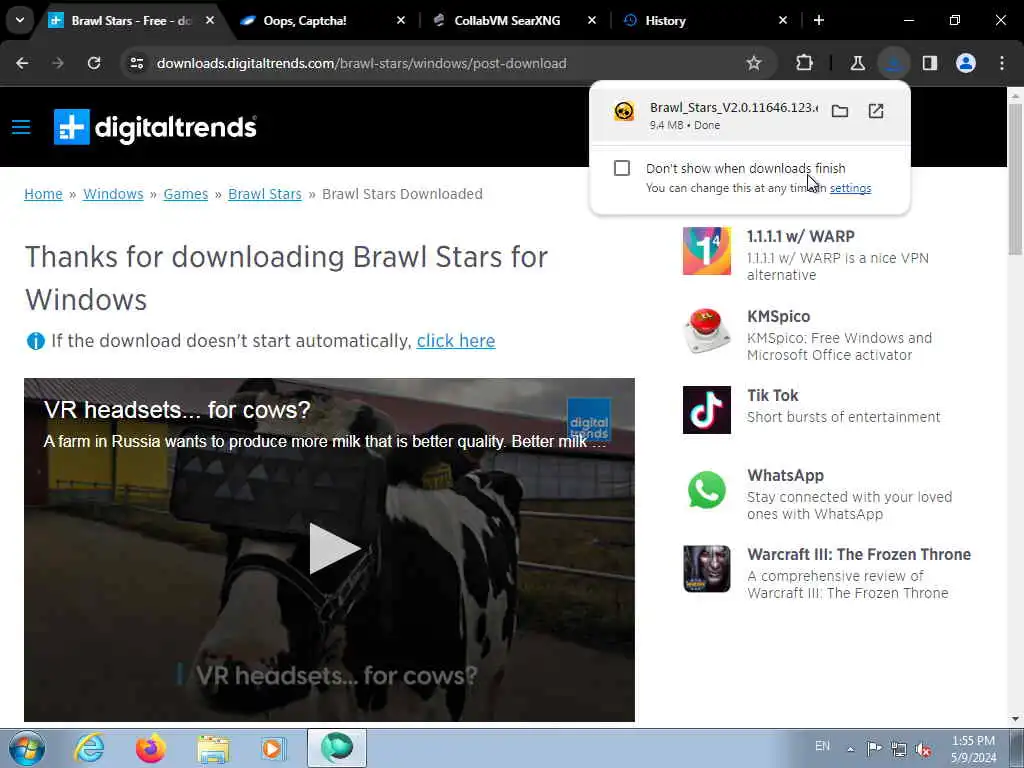
Task: Open Windows Explorer from taskbar
Action: (213, 748)
